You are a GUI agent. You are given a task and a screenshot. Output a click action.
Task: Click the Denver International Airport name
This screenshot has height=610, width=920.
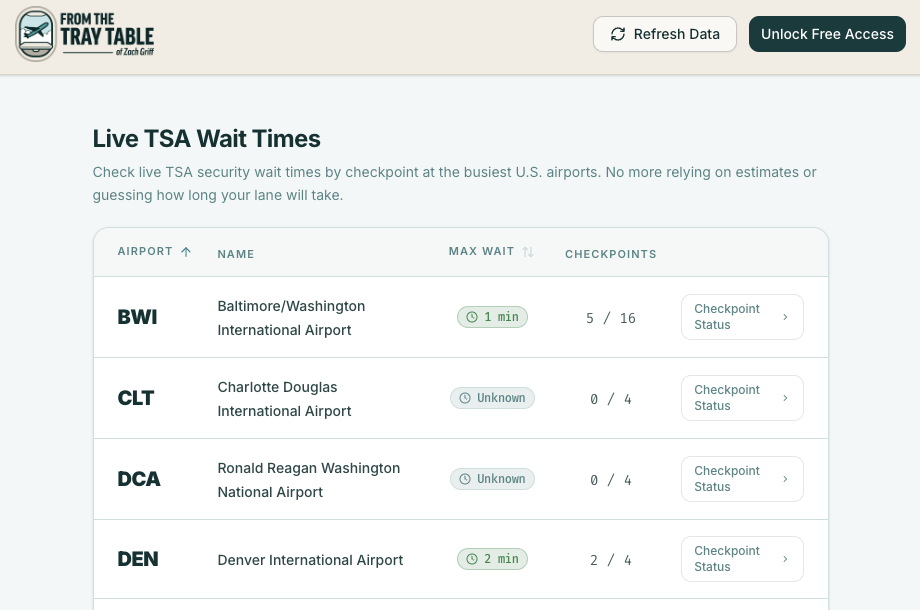click(x=310, y=560)
